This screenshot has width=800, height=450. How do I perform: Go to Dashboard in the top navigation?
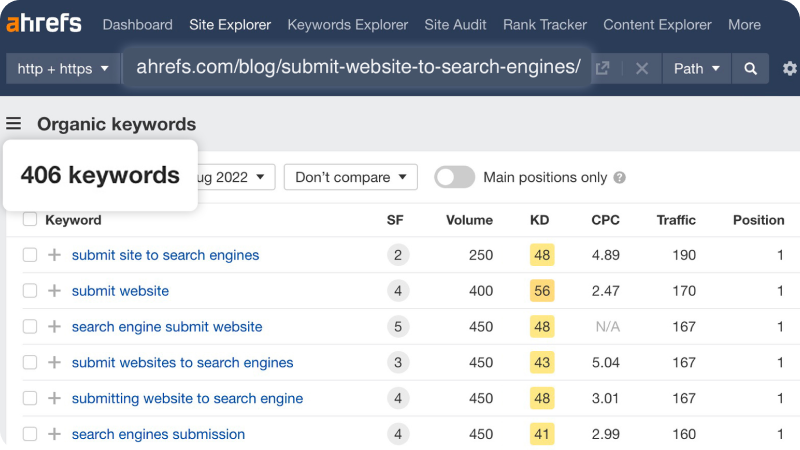point(137,24)
